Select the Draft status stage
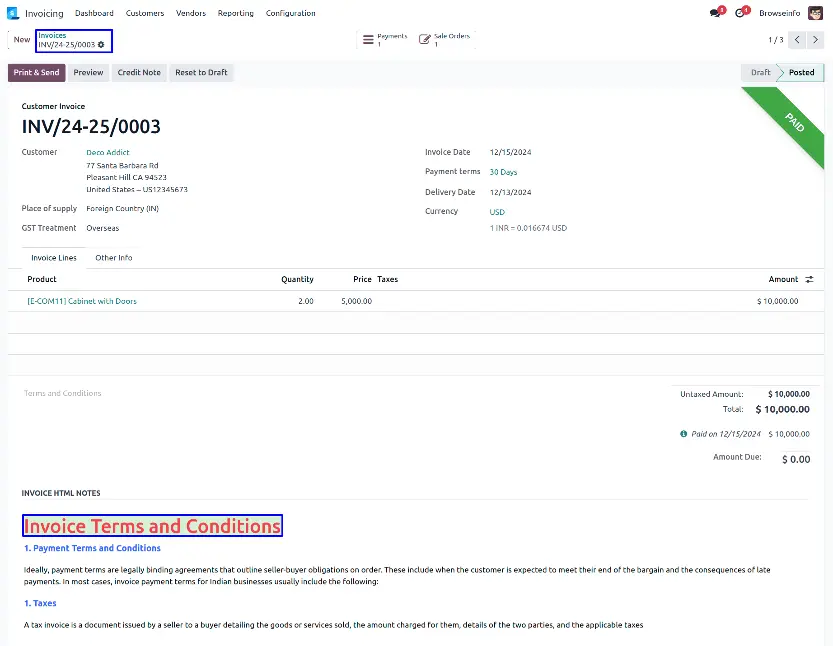The image size is (833, 646). (760, 73)
